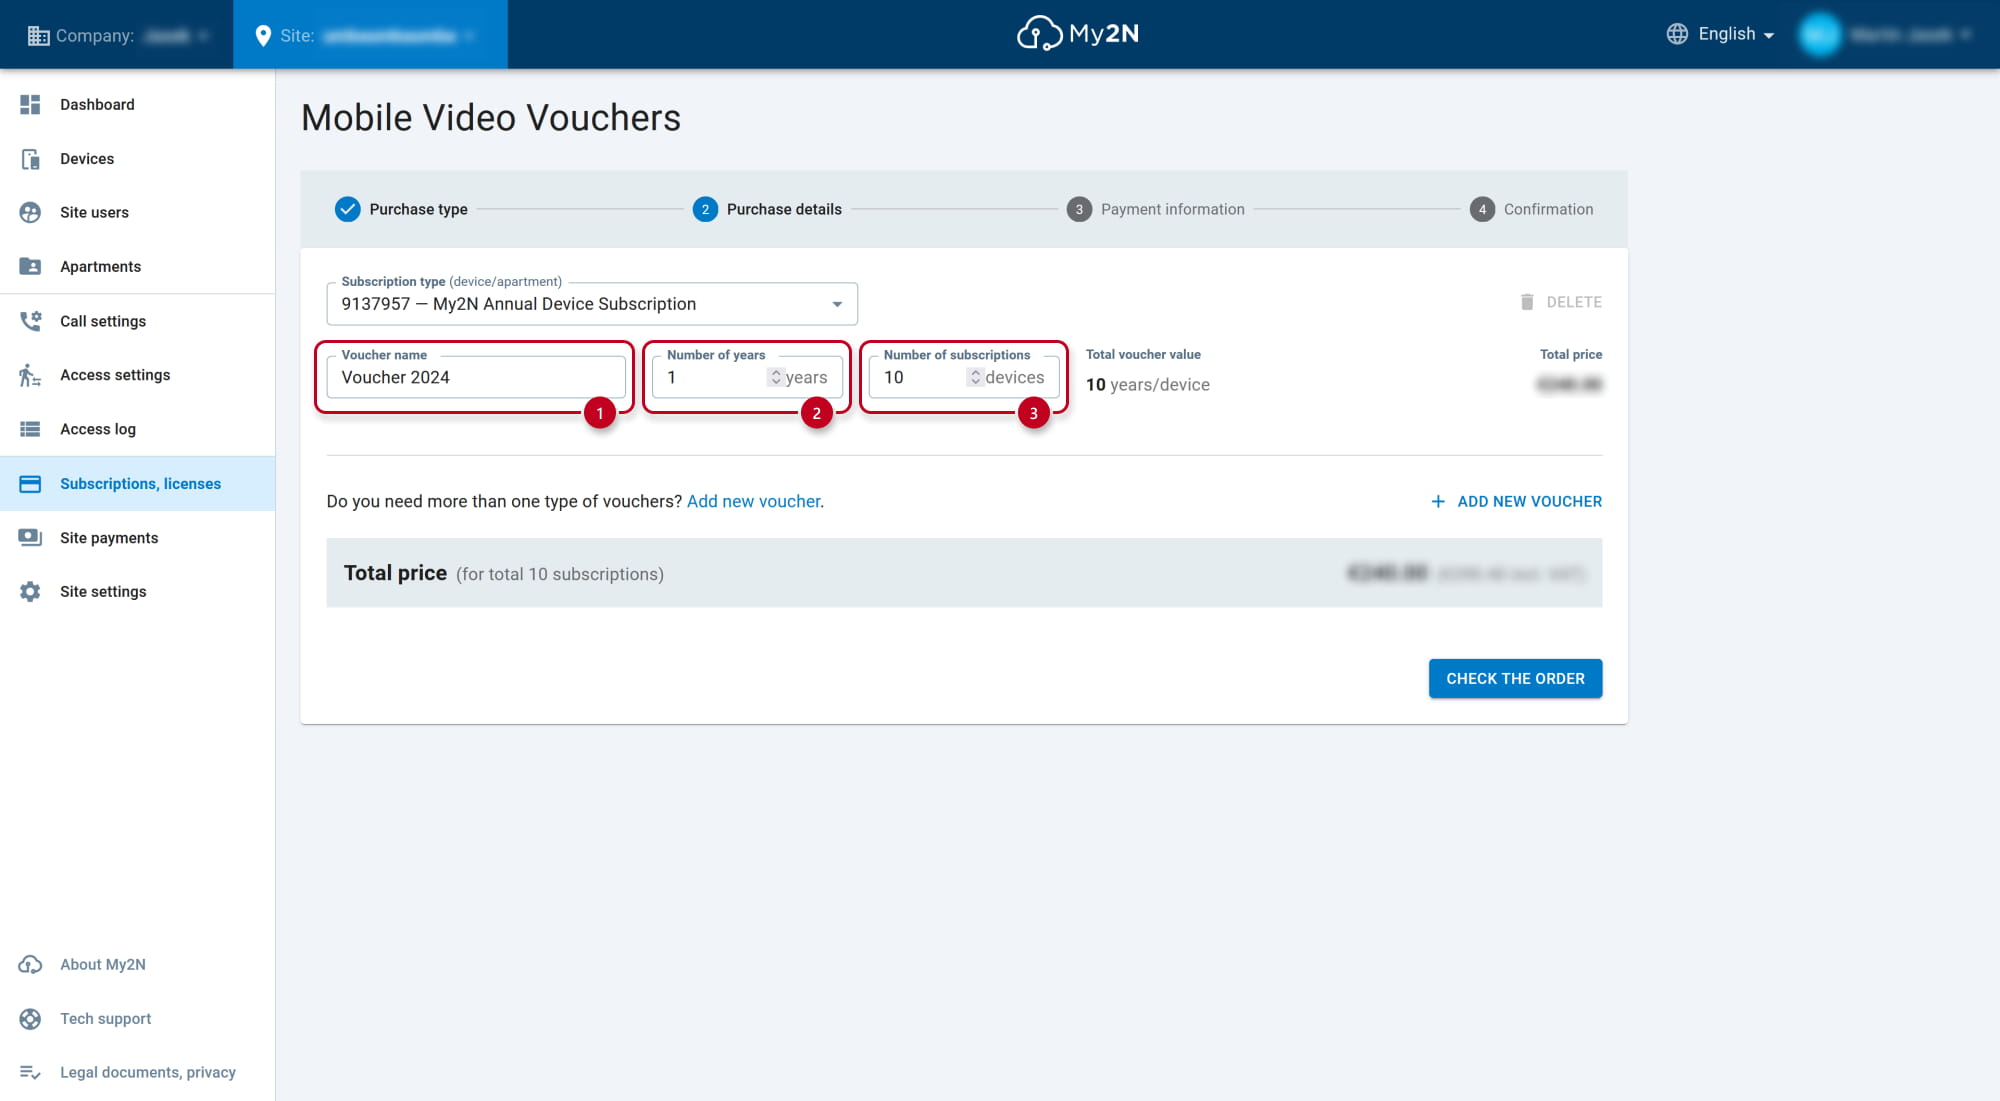This screenshot has height=1101, width=2000.
Task: Click the completed Purchase type checkmark
Action: coord(347,209)
